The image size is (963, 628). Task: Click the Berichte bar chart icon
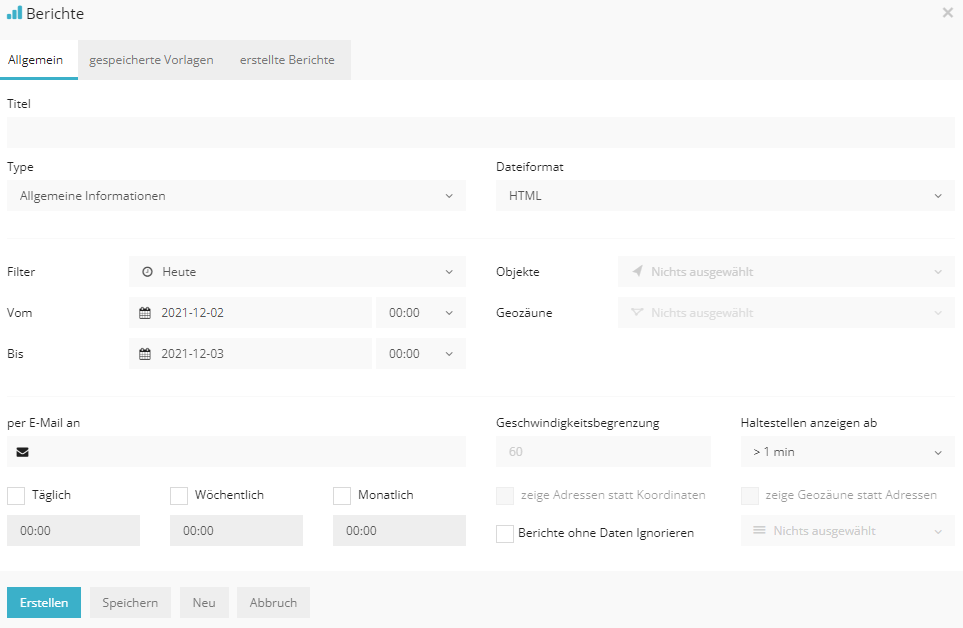pyautogui.click(x=14, y=13)
